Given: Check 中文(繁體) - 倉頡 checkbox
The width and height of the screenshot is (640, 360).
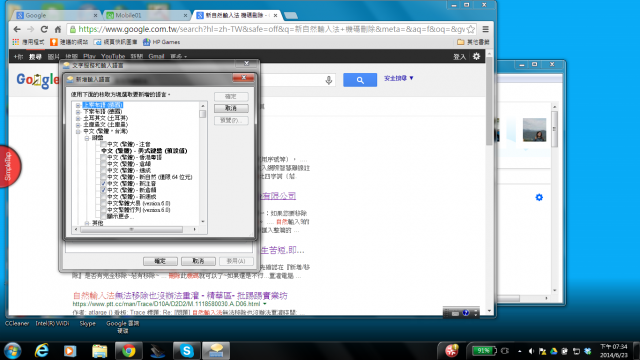Looking at the screenshot, I should coord(104,164).
